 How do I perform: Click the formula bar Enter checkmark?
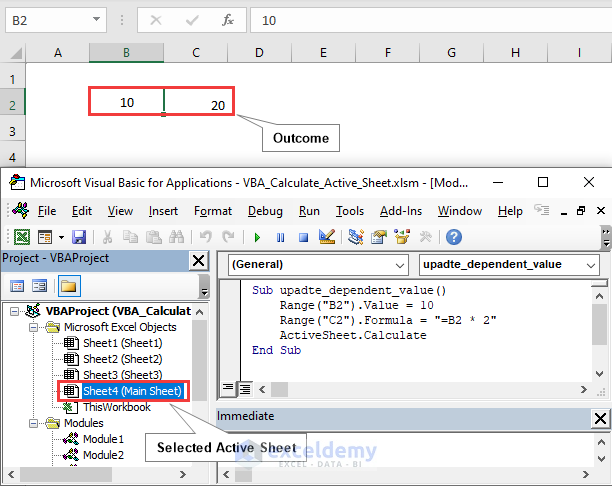click(192, 20)
